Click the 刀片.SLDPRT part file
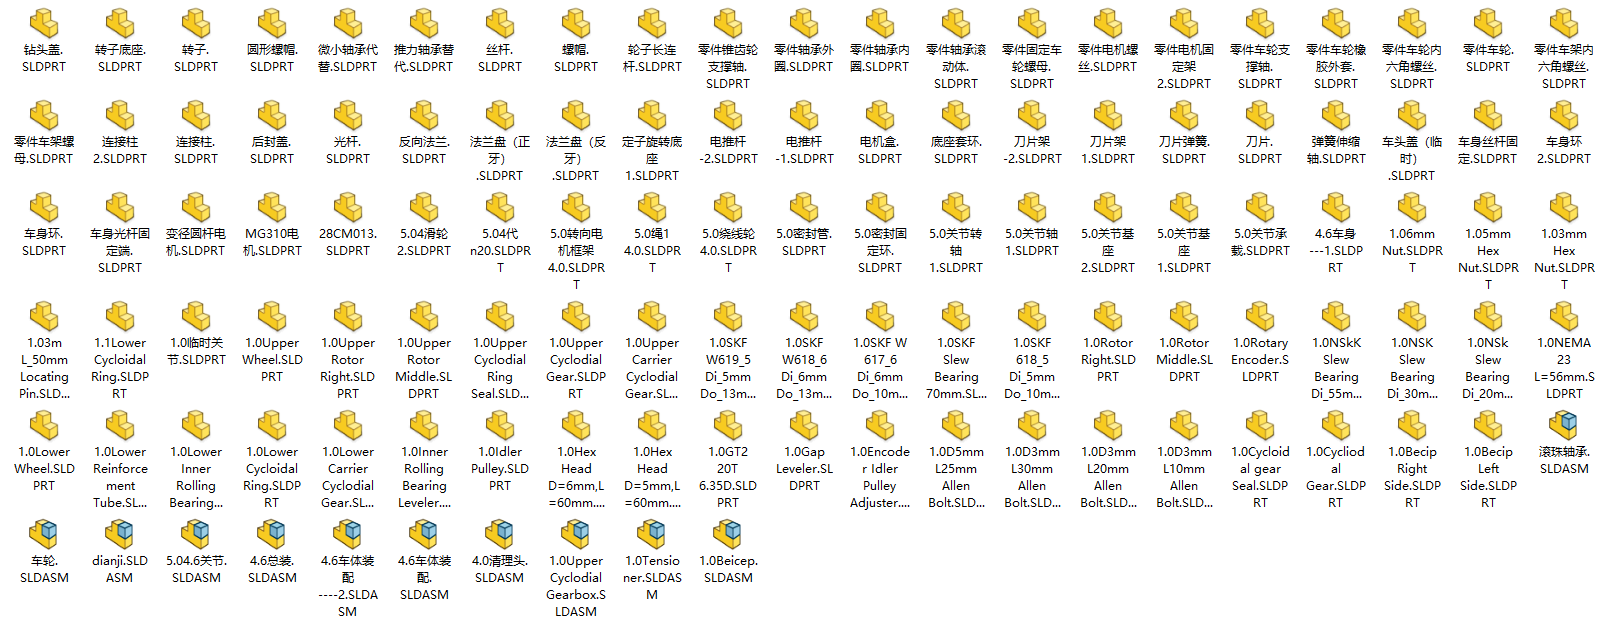 [1260, 116]
